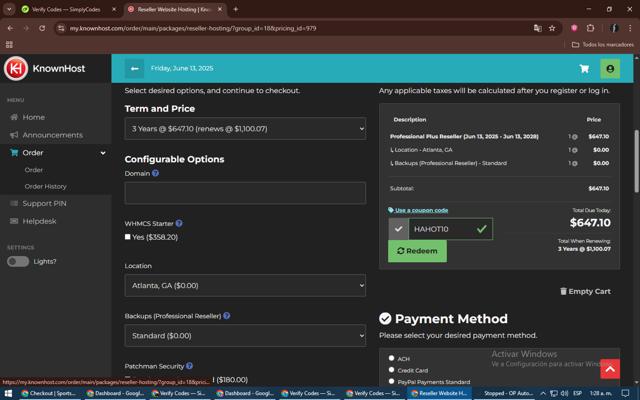Open the tab search dropdown arrow
Image resolution: width=640 pixels, height=400 pixels.
tap(9, 9)
